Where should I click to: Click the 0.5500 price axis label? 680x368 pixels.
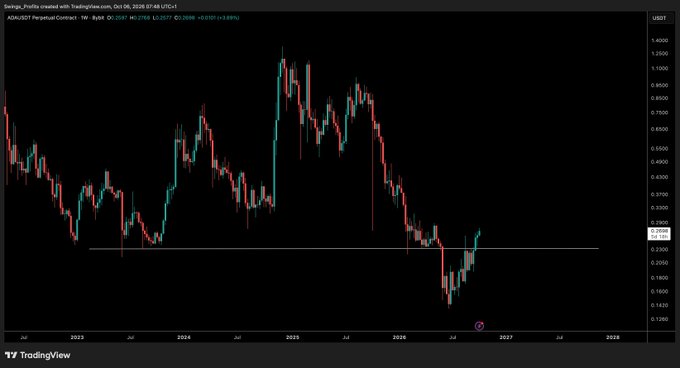coord(660,148)
